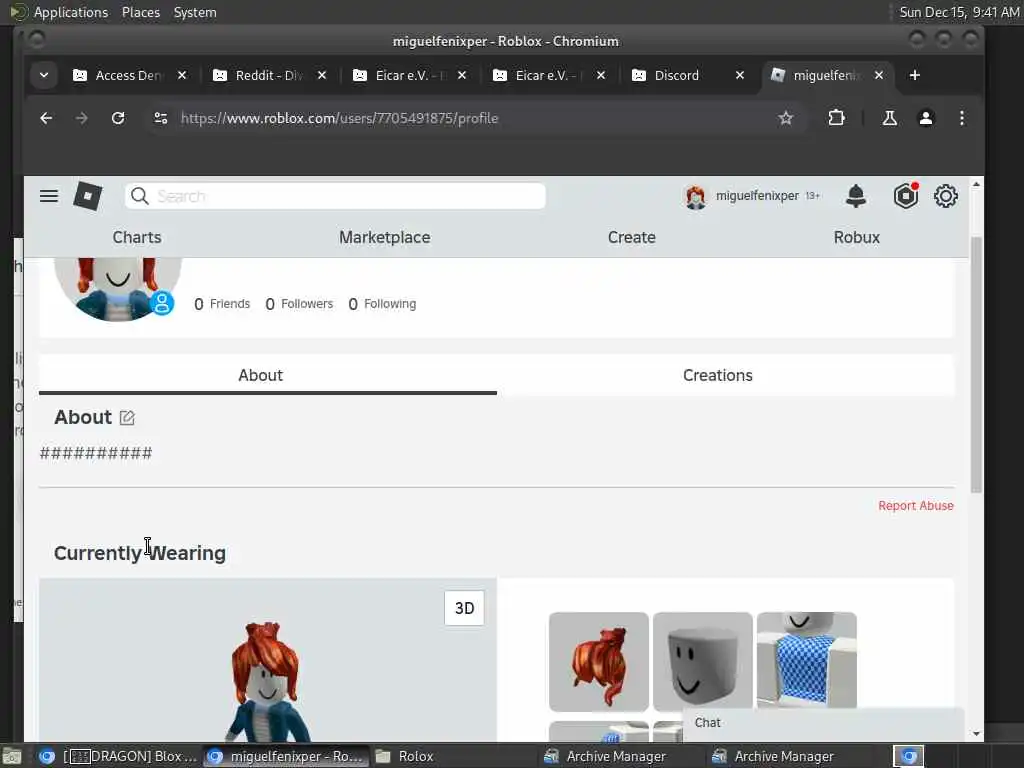Close the Access Denied tab
This screenshot has height=768, width=1024.
(x=182, y=76)
